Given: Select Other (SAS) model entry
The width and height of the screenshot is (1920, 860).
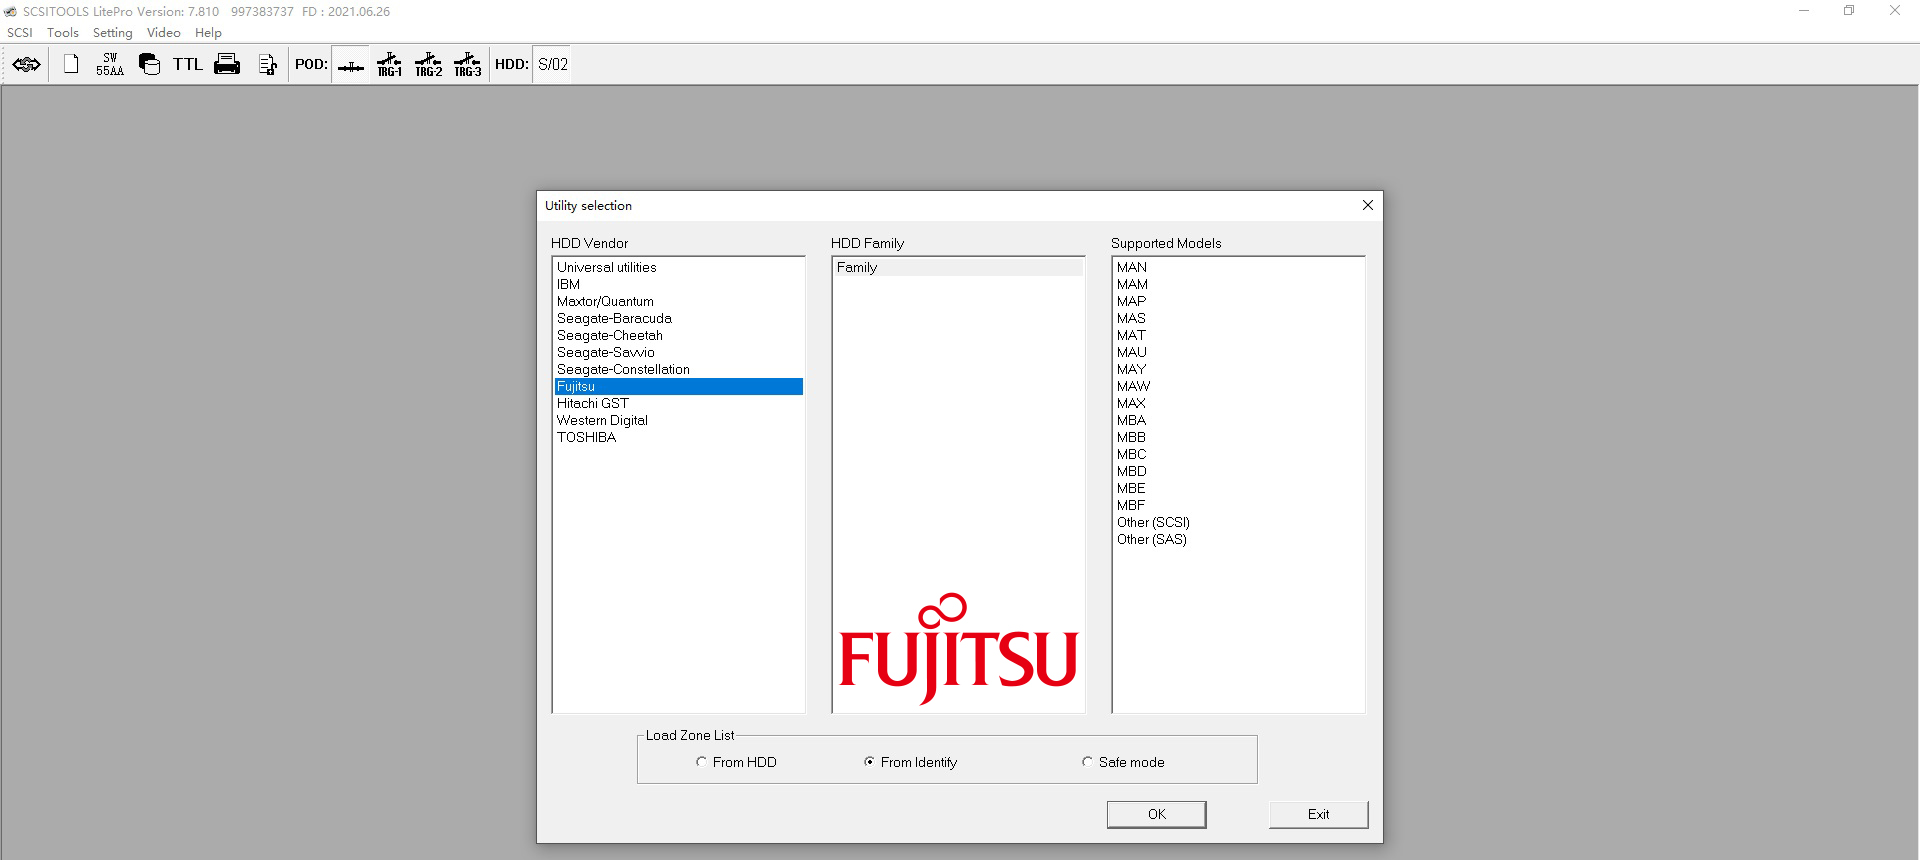Looking at the screenshot, I should [1238, 539].
